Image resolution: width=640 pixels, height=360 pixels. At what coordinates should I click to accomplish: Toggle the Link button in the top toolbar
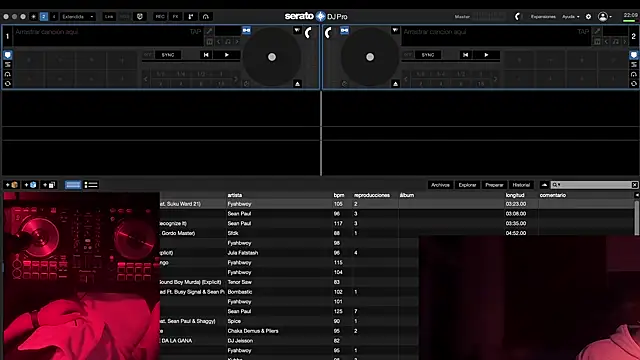(x=109, y=17)
